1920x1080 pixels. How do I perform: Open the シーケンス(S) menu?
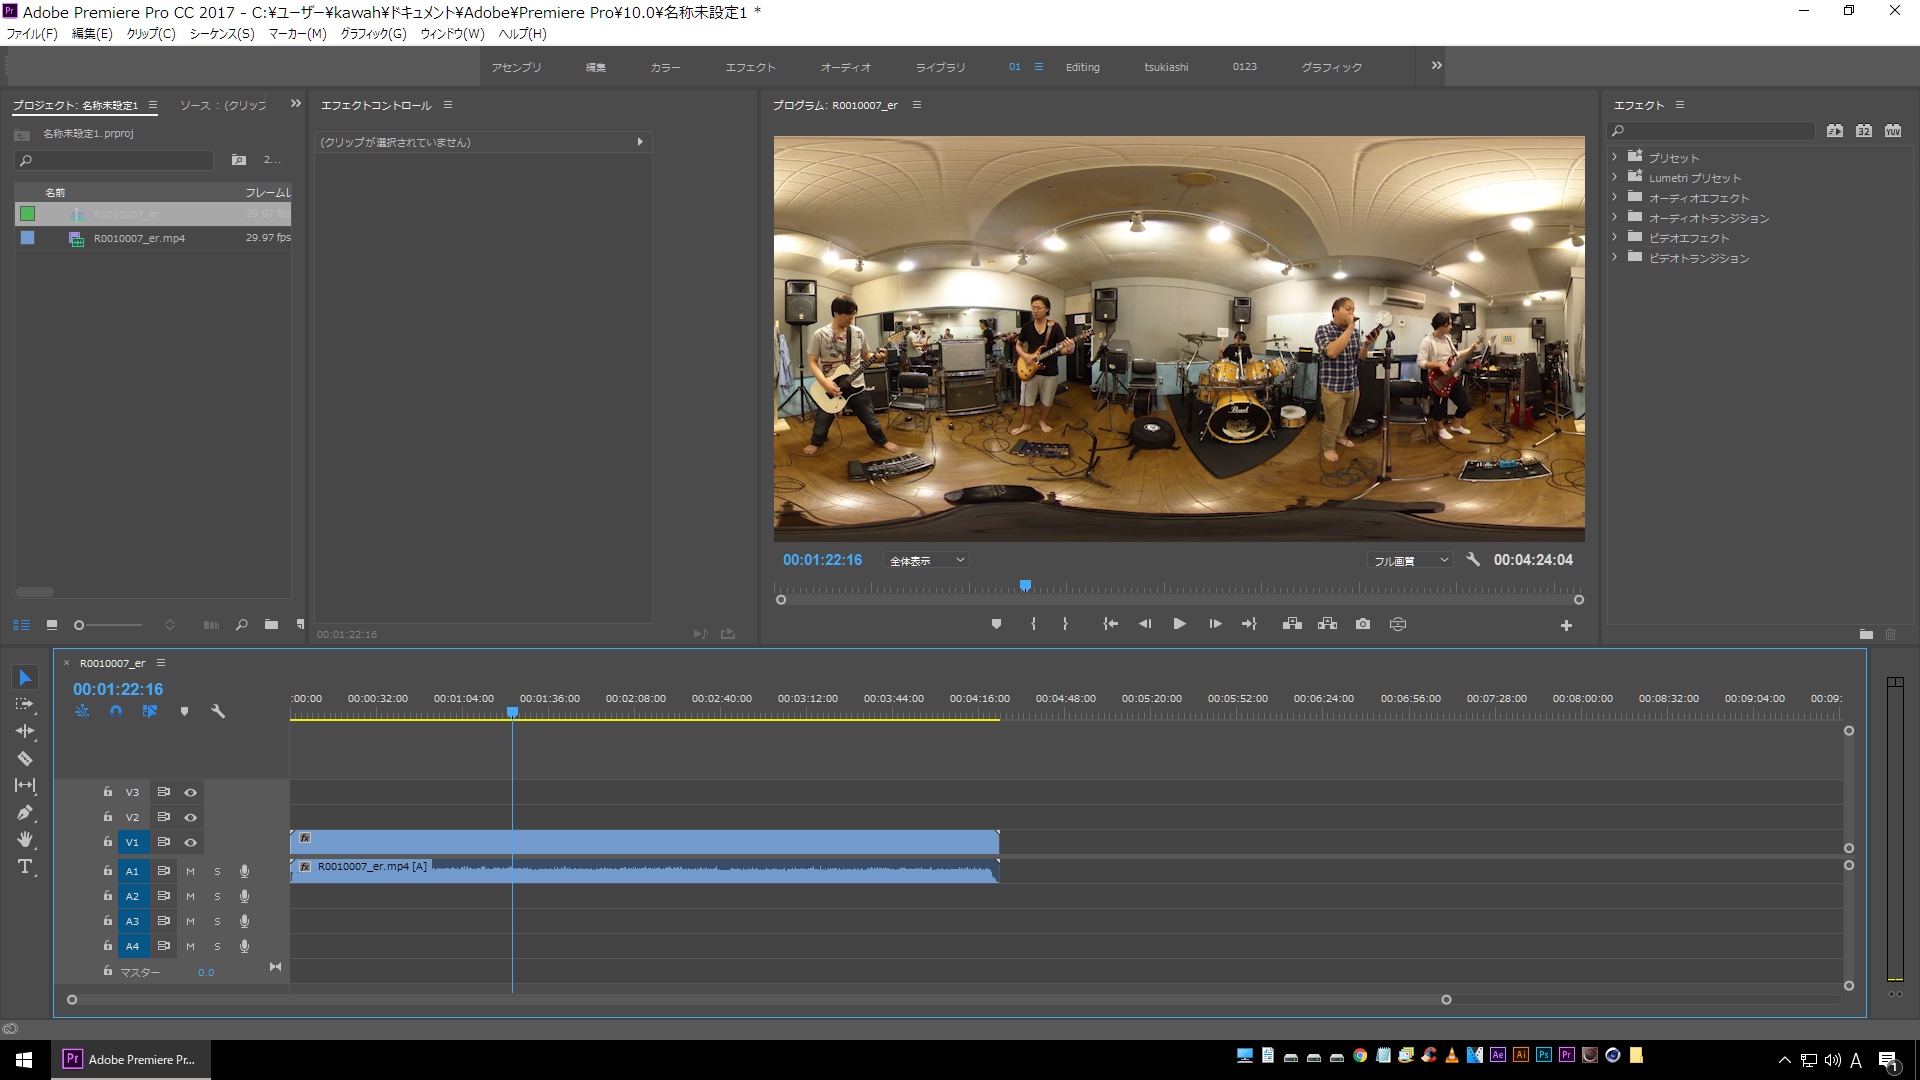(x=222, y=34)
